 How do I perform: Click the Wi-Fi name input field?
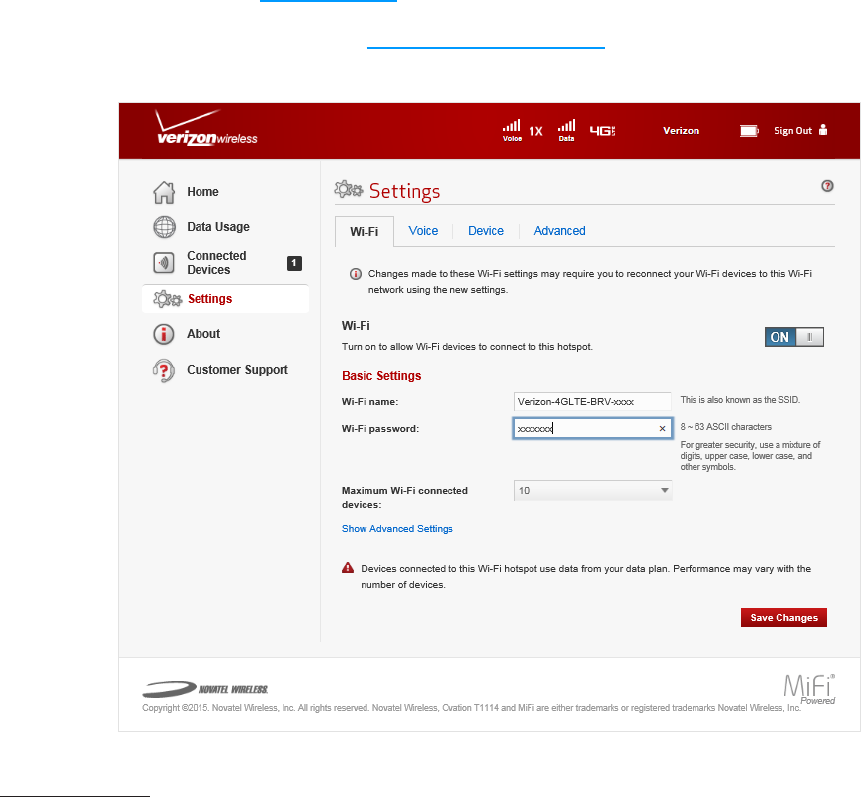[592, 402]
